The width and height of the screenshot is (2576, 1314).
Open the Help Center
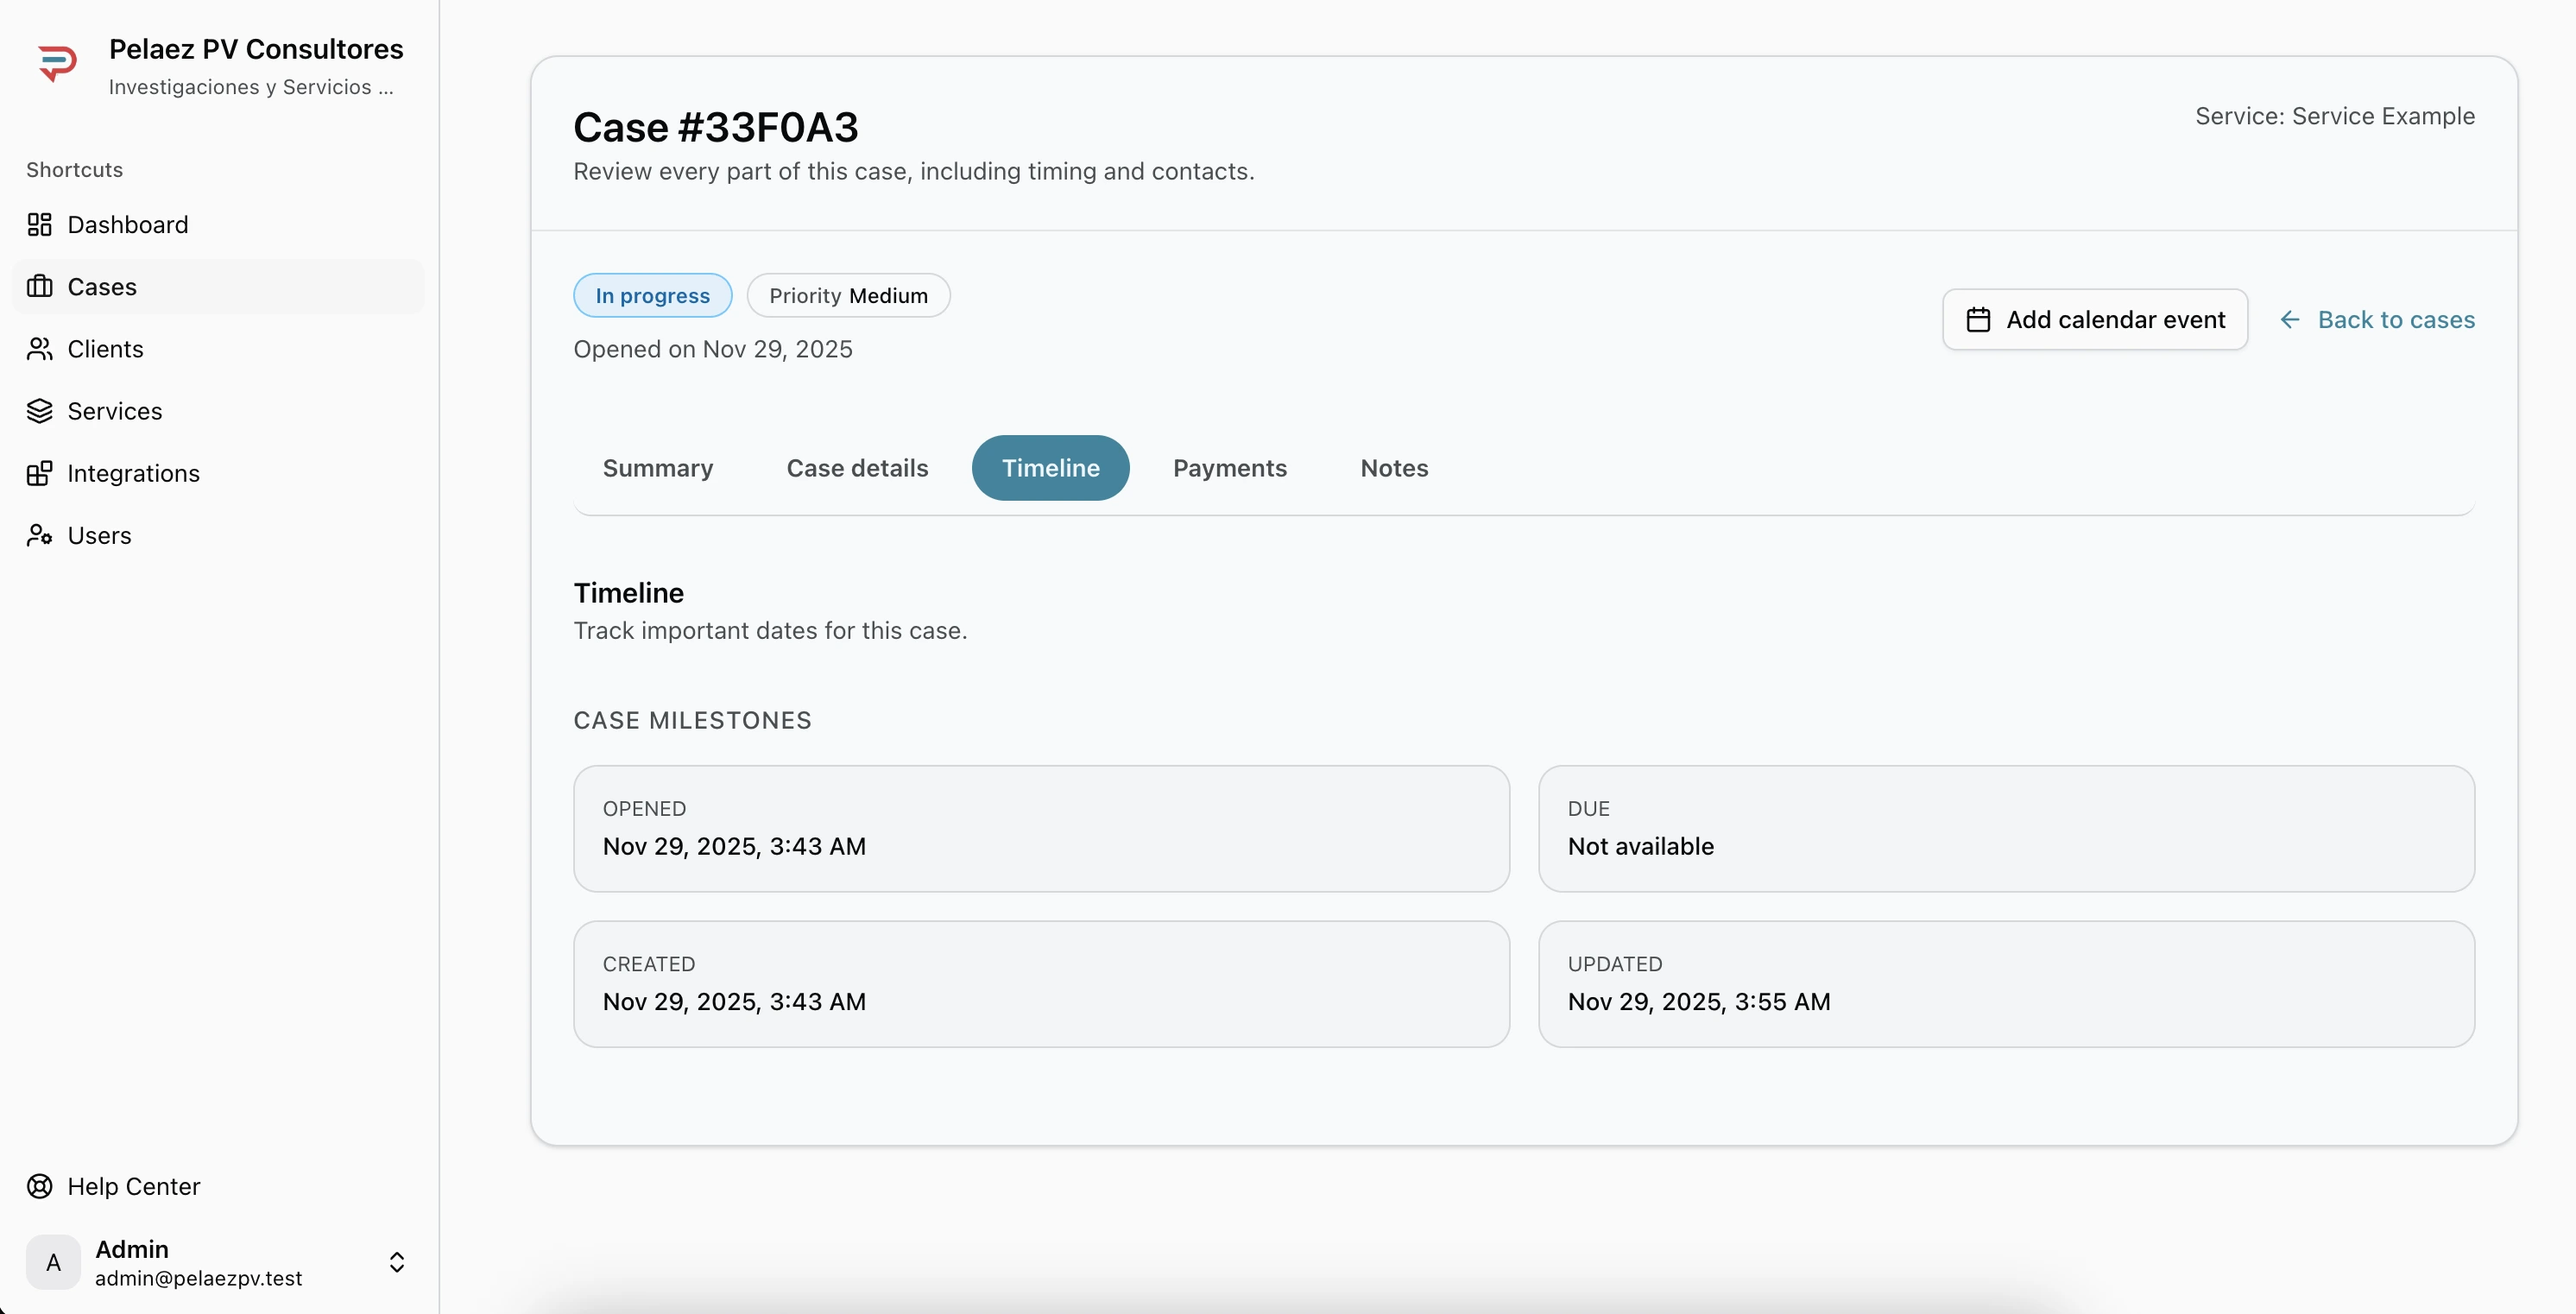(134, 1186)
